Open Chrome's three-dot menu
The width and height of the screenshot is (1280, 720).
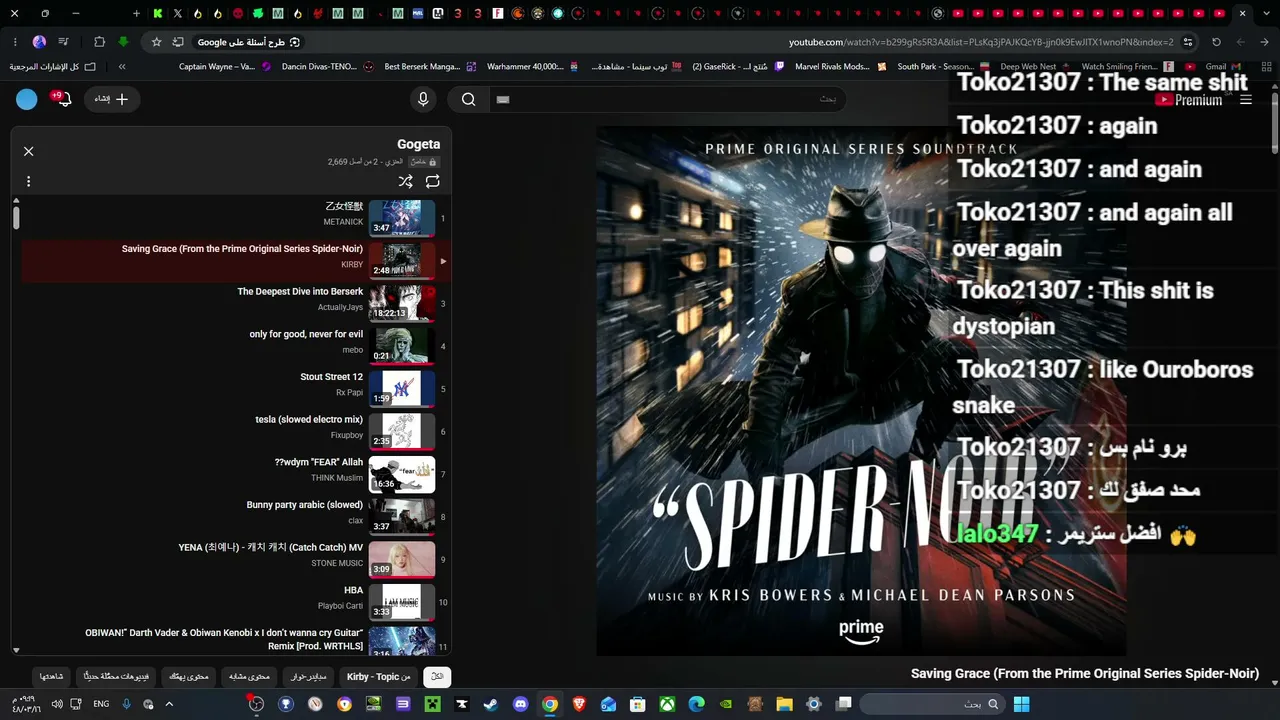coord(15,42)
